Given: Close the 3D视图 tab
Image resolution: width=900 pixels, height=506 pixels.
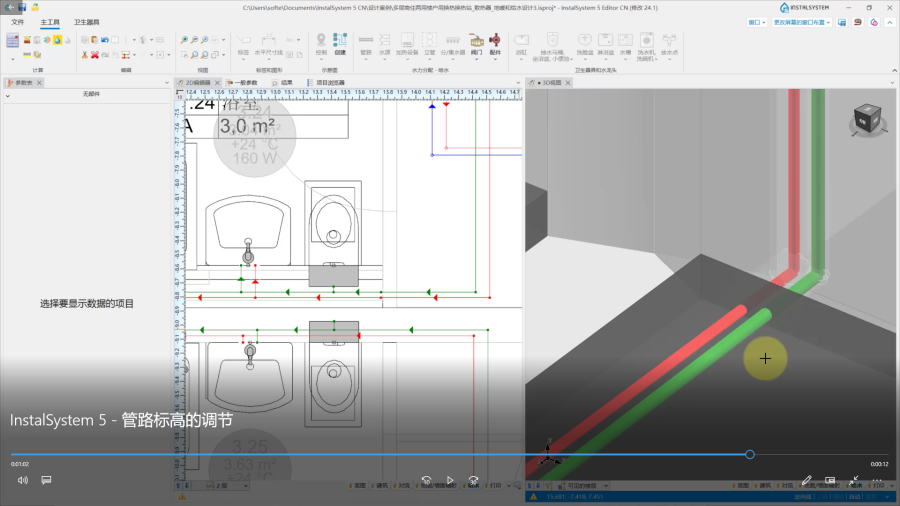Looking at the screenshot, I should click(x=568, y=83).
